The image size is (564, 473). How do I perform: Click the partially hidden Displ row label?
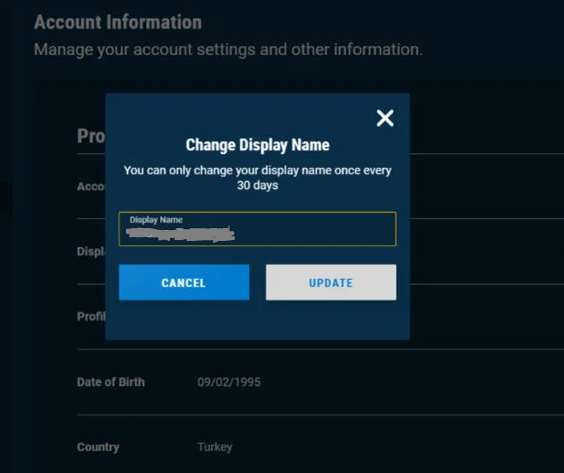(x=91, y=251)
